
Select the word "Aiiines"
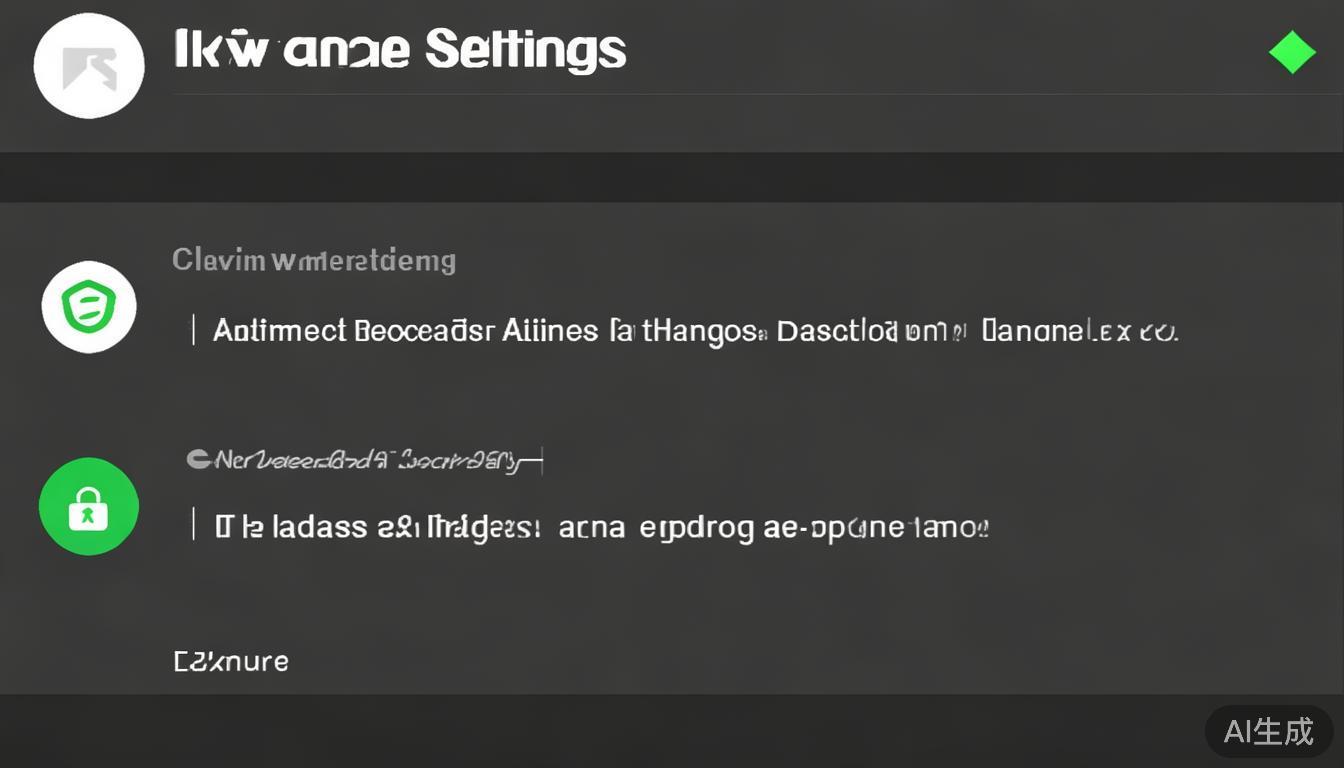(x=550, y=330)
